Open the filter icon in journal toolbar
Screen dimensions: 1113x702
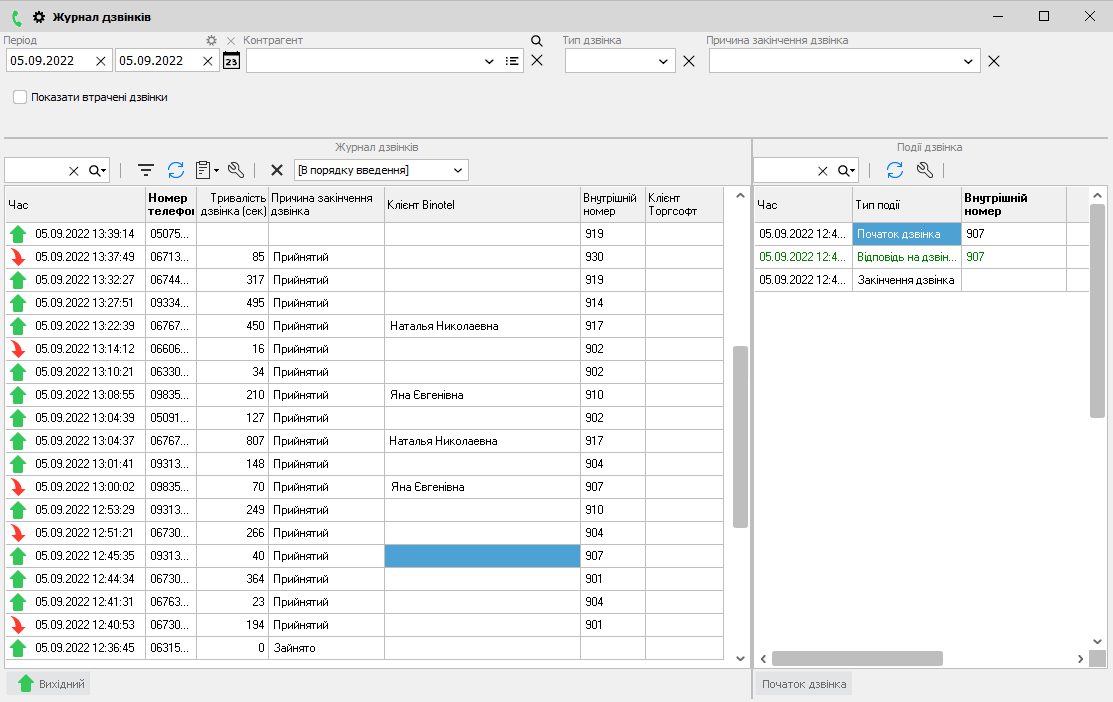click(x=146, y=170)
